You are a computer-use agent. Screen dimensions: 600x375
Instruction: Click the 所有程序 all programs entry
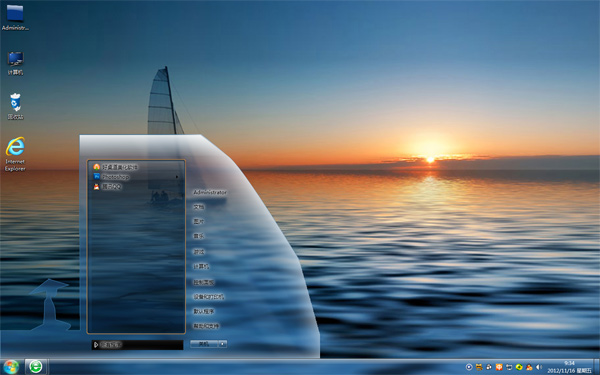pos(137,345)
